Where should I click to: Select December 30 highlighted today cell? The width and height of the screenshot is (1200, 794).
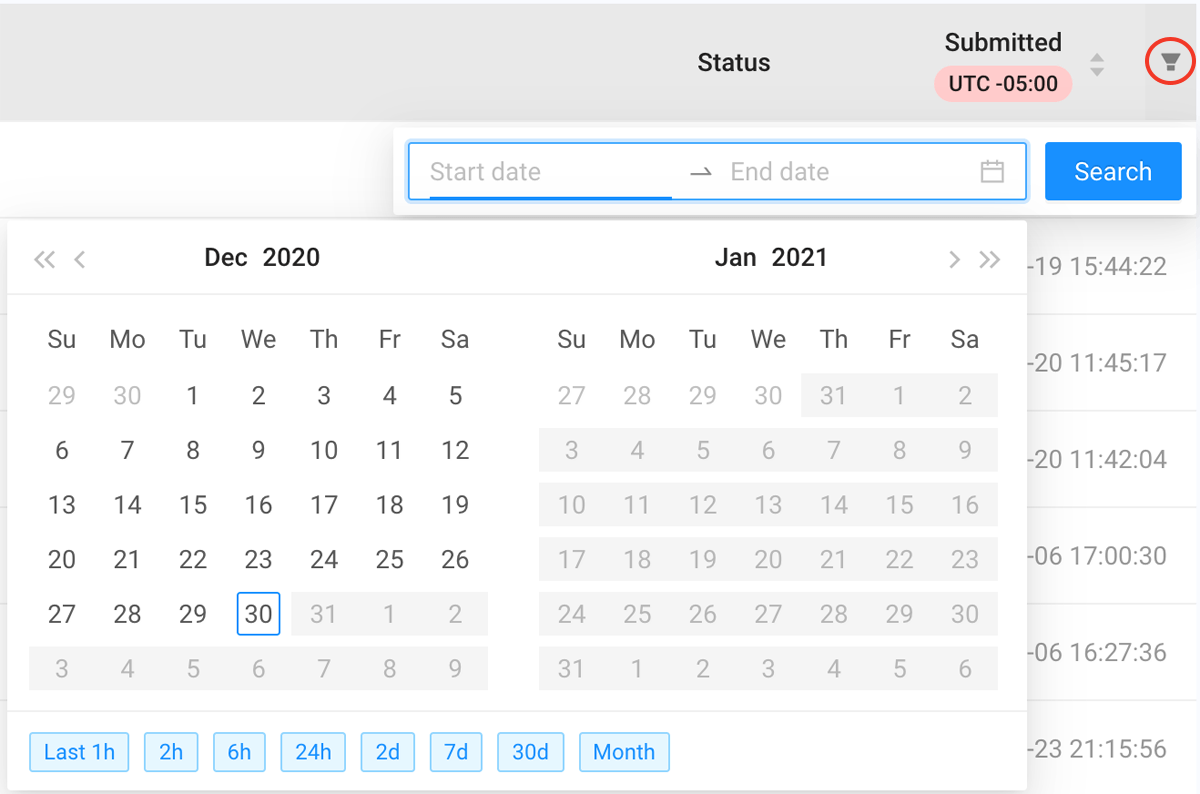258,614
